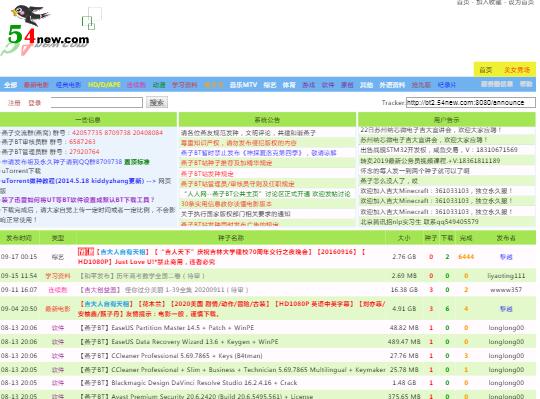Click user notice mentioning qq549405579
Image resolution: width=540 pixels, height=399 pixels.
[x=419, y=222]
